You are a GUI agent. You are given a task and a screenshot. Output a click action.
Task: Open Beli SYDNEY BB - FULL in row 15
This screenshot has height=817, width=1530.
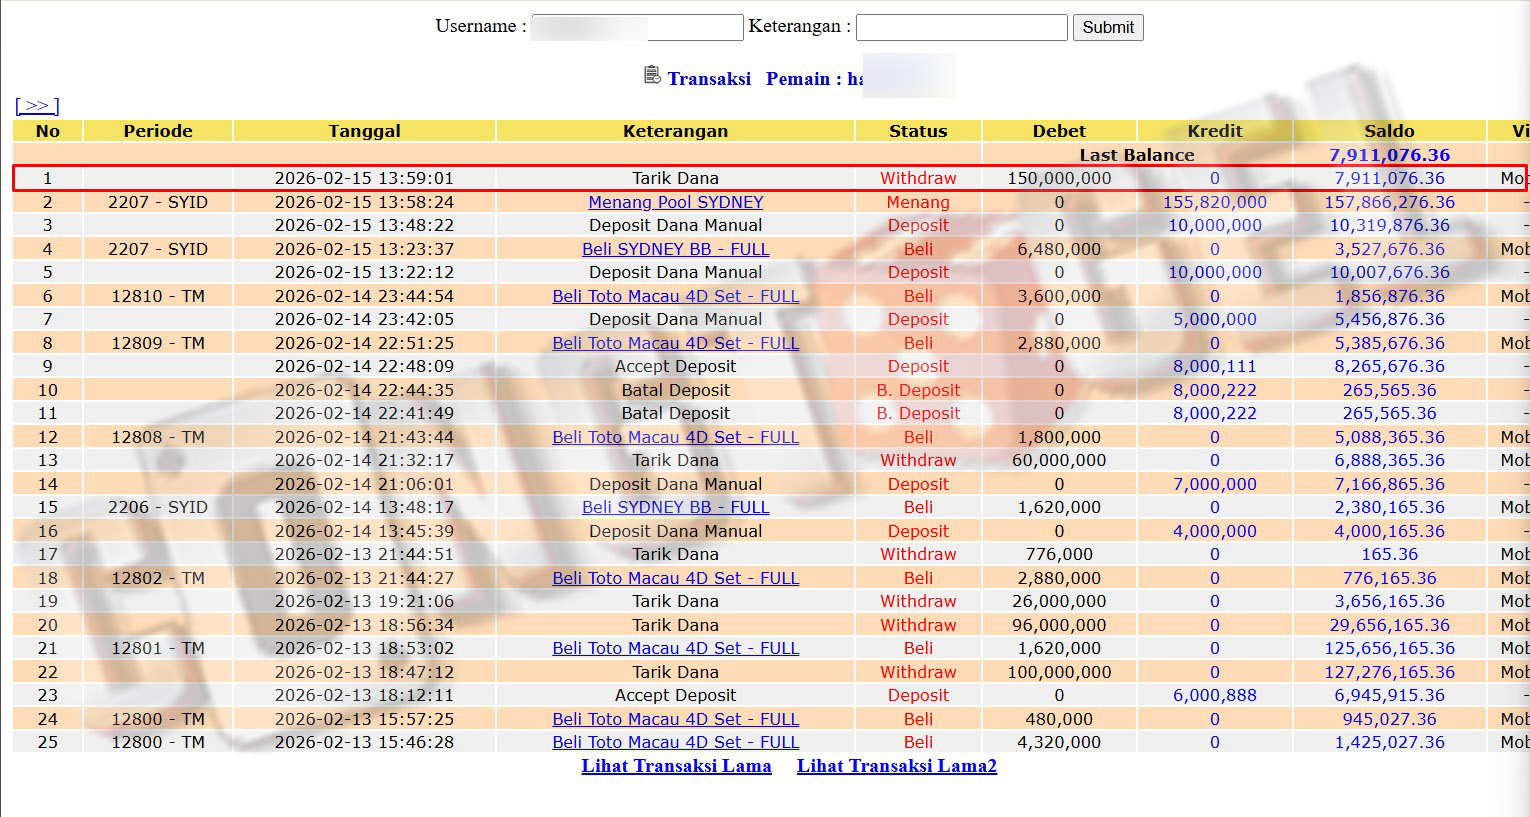click(x=675, y=507)
